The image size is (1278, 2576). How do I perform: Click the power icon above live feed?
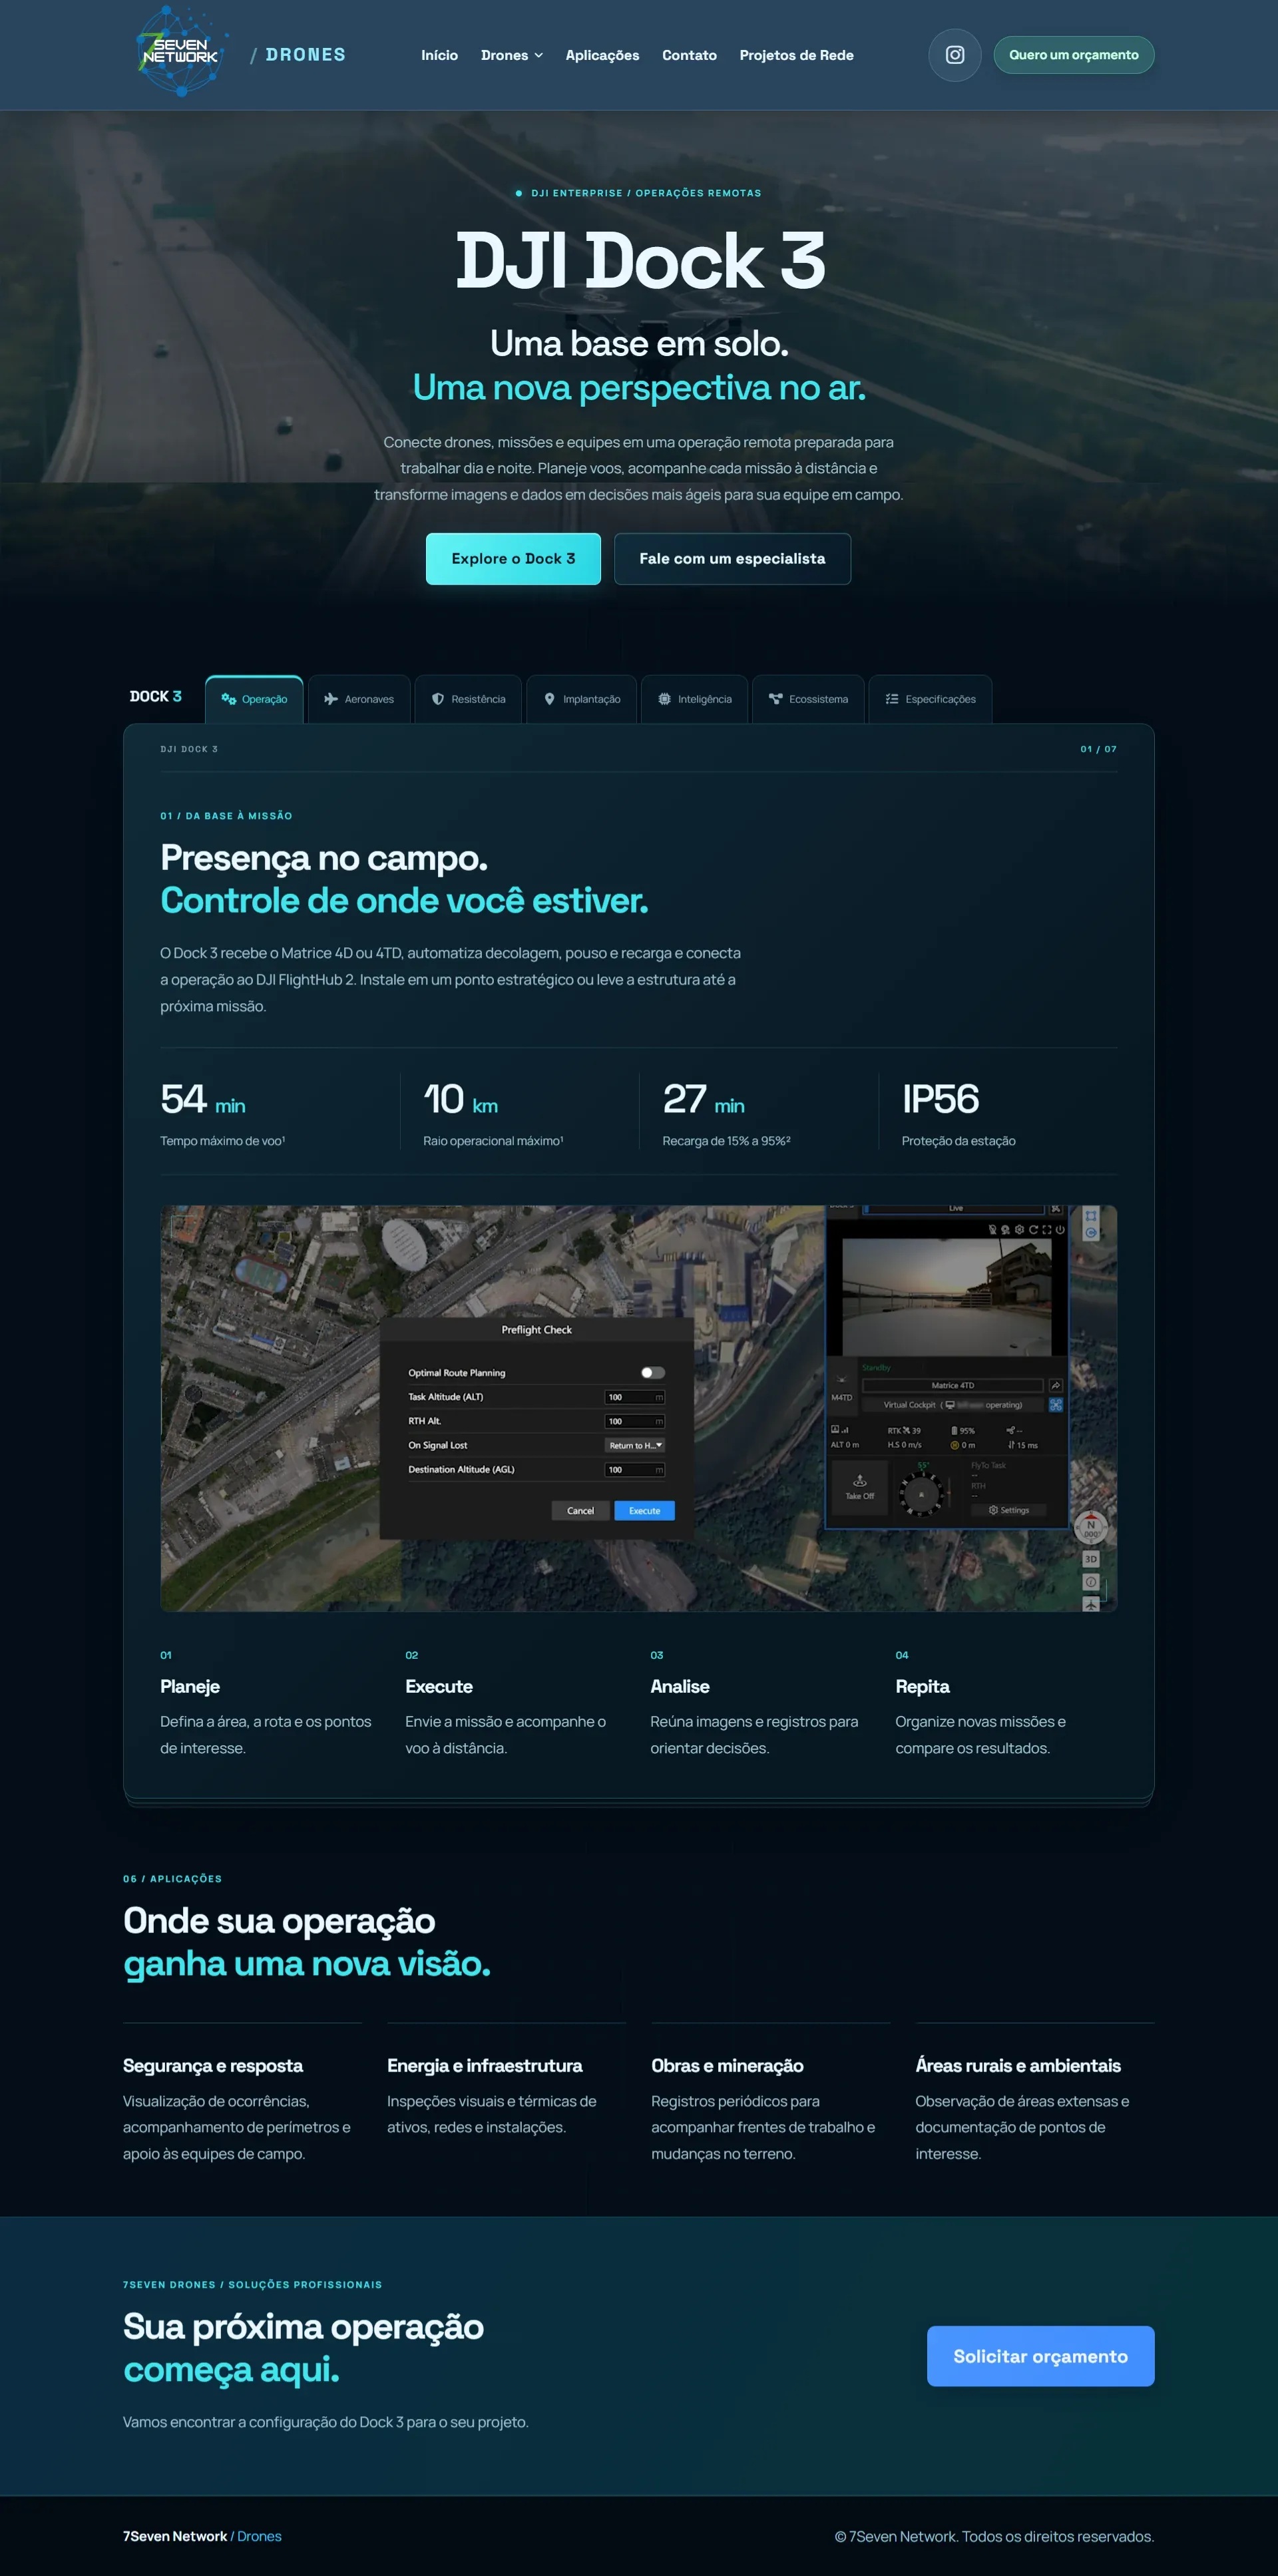1060,1230
